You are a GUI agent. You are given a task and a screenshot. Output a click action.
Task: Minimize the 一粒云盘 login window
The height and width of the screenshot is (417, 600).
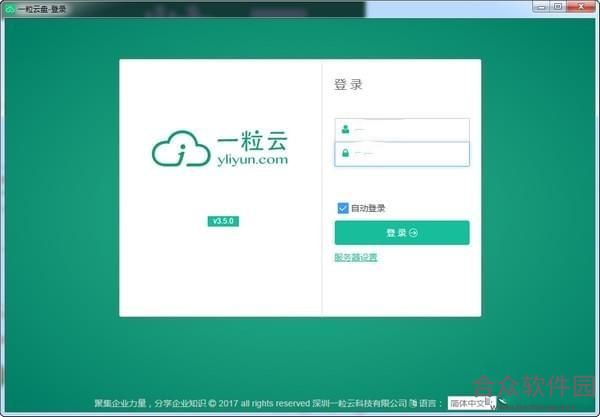pos(541,7)
